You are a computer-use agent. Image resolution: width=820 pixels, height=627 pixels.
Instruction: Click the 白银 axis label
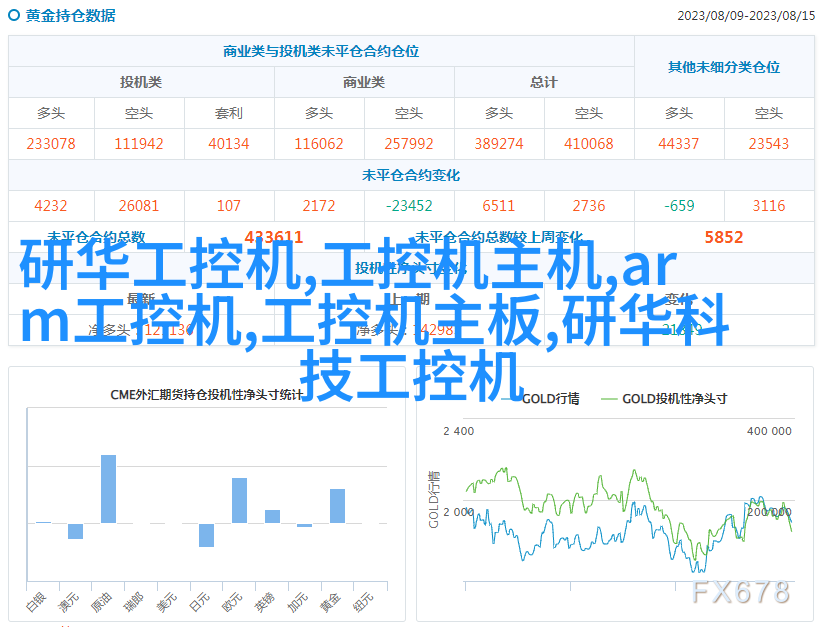pyautogui.click(x=36, y=602)
